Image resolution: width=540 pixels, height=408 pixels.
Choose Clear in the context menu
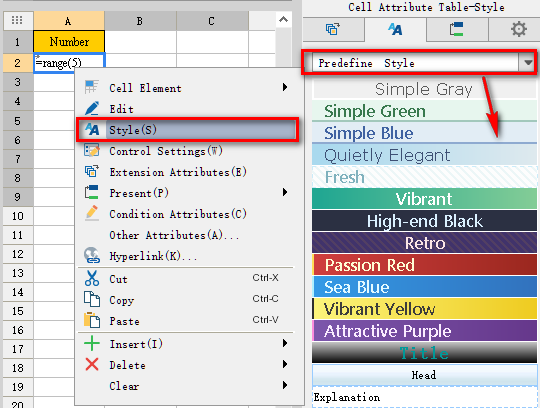187,386
